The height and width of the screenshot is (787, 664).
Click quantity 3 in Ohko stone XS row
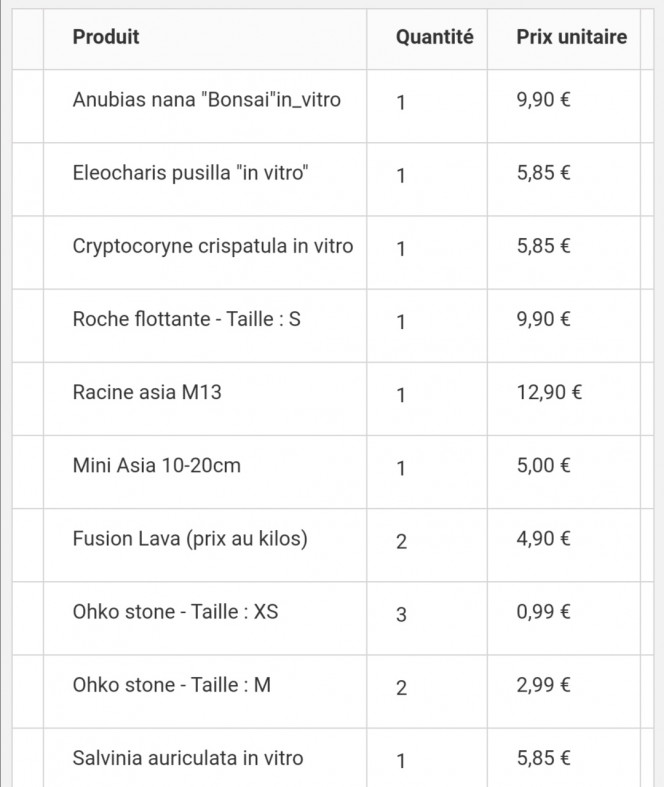[x=401, y=614]
